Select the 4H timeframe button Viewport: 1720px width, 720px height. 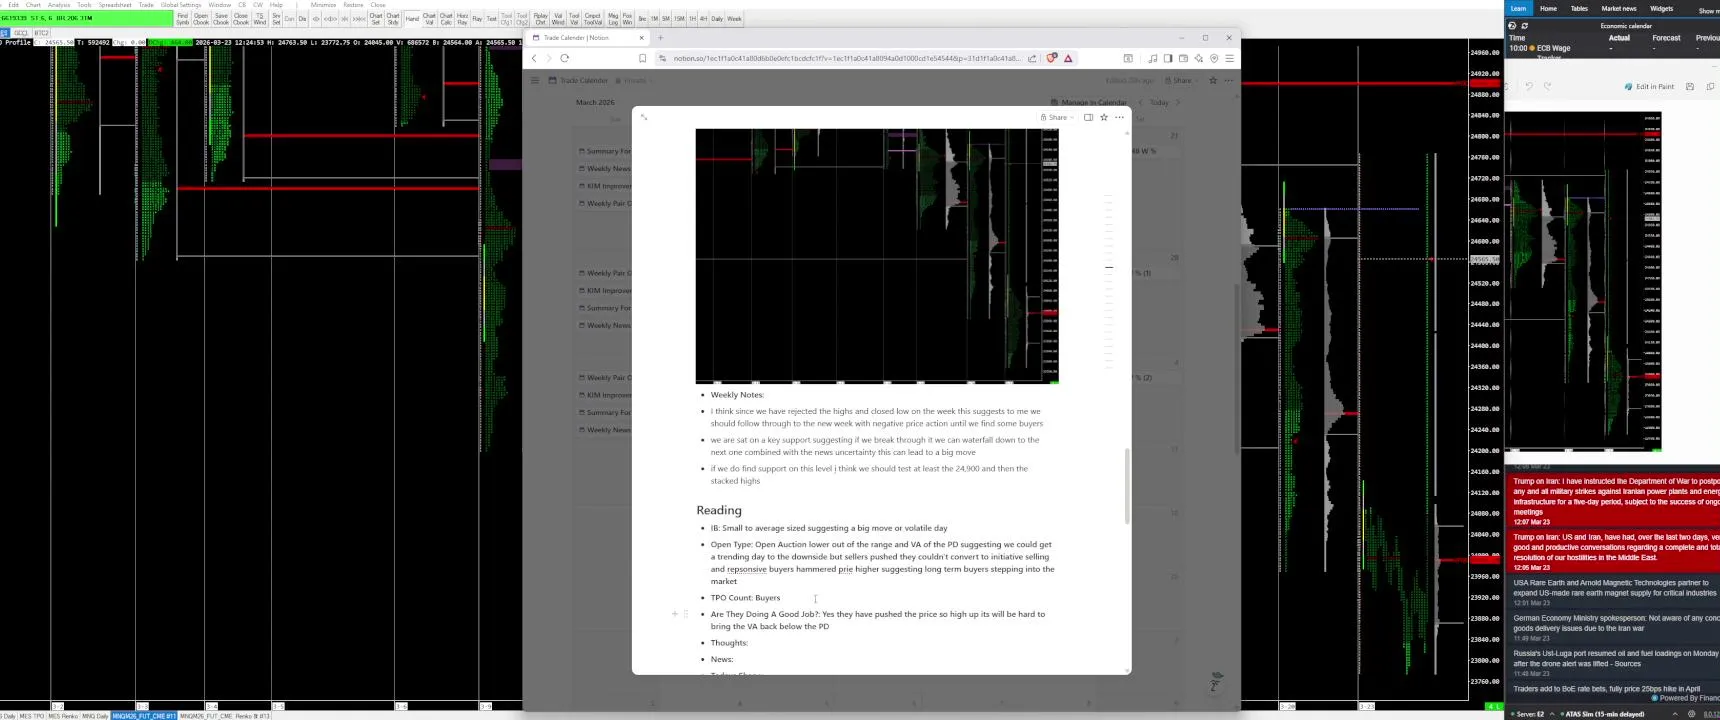(703, 19)
